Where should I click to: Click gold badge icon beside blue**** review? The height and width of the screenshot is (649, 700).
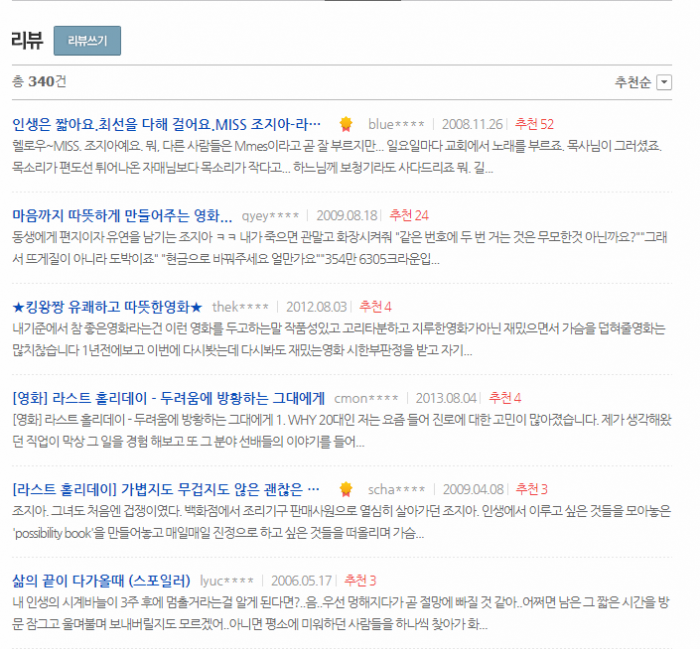point(346,124)
